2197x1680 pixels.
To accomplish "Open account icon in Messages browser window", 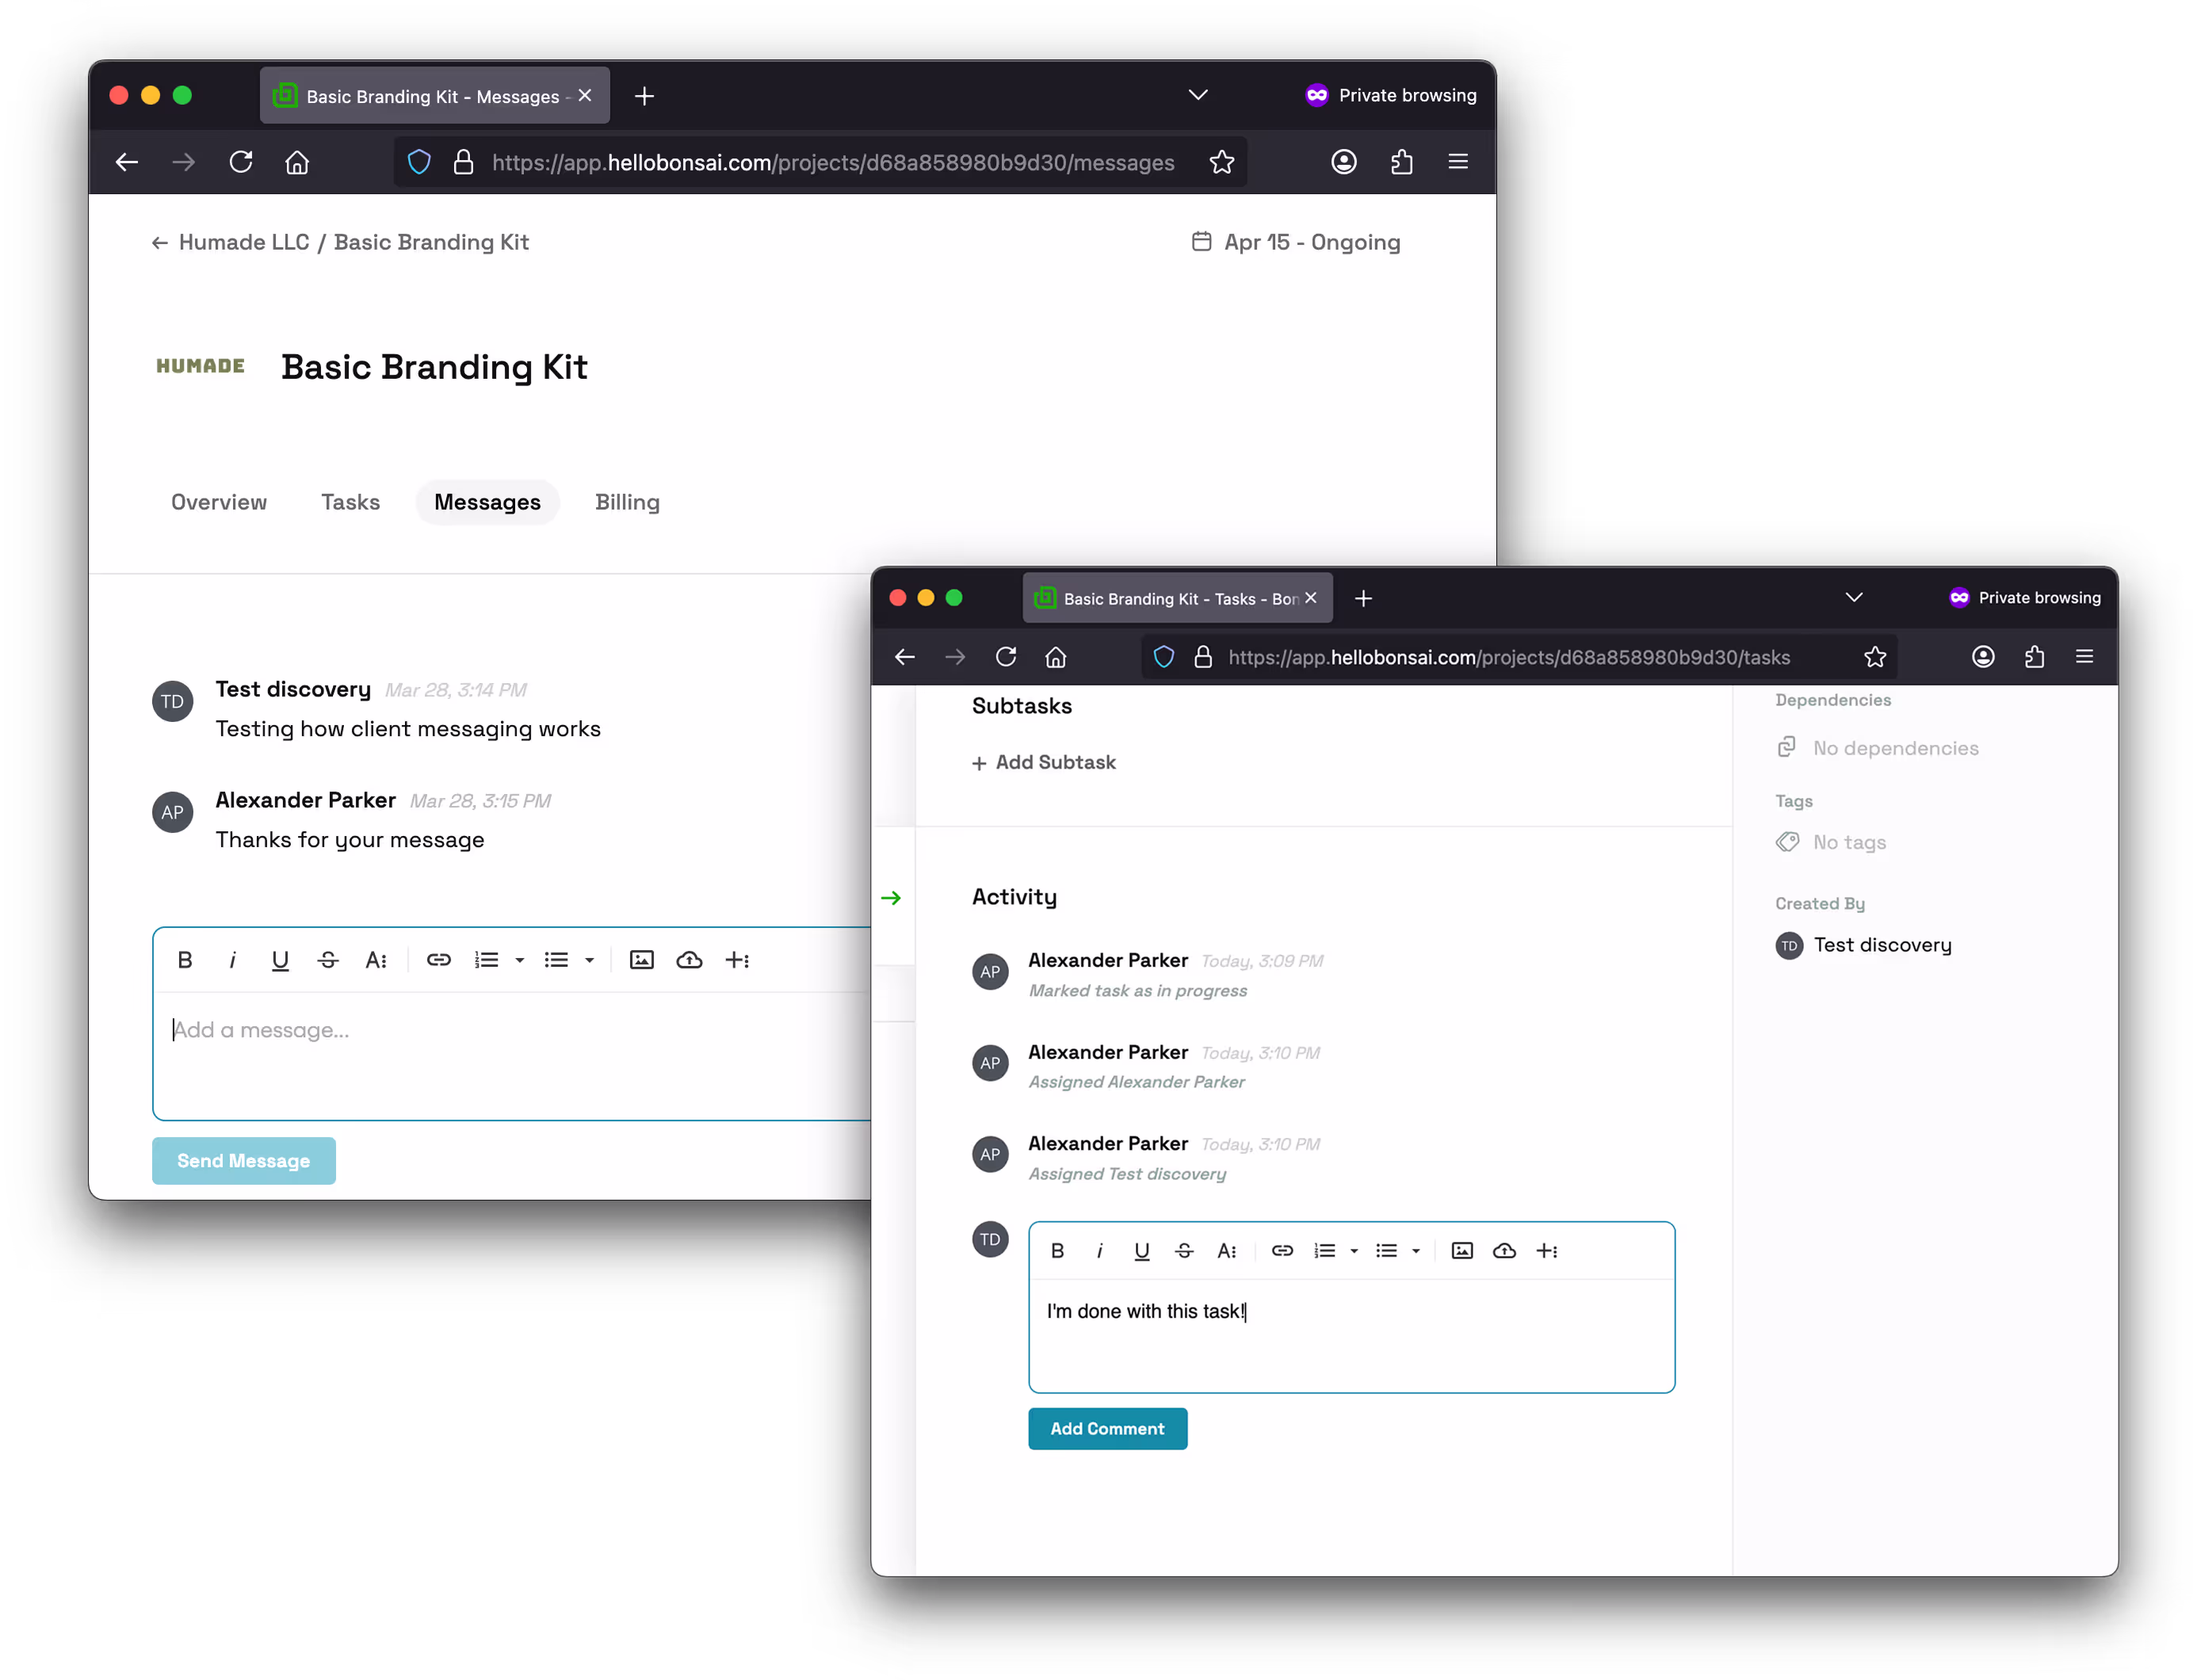I will [1344, 162].
